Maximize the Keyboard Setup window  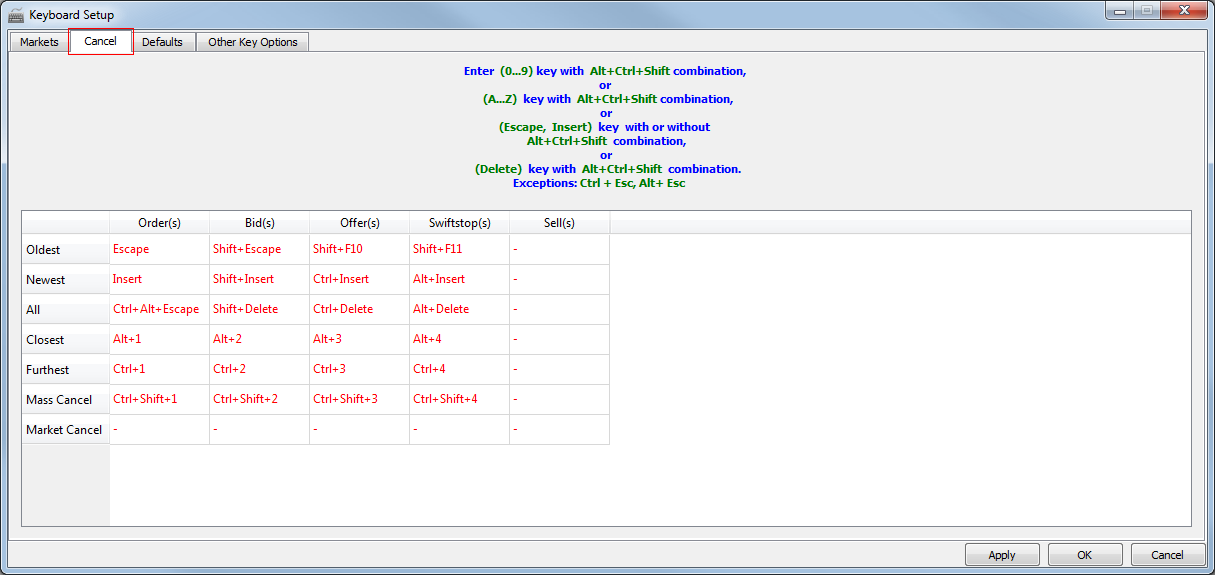pyautogui.click(x=1145, y=11)
